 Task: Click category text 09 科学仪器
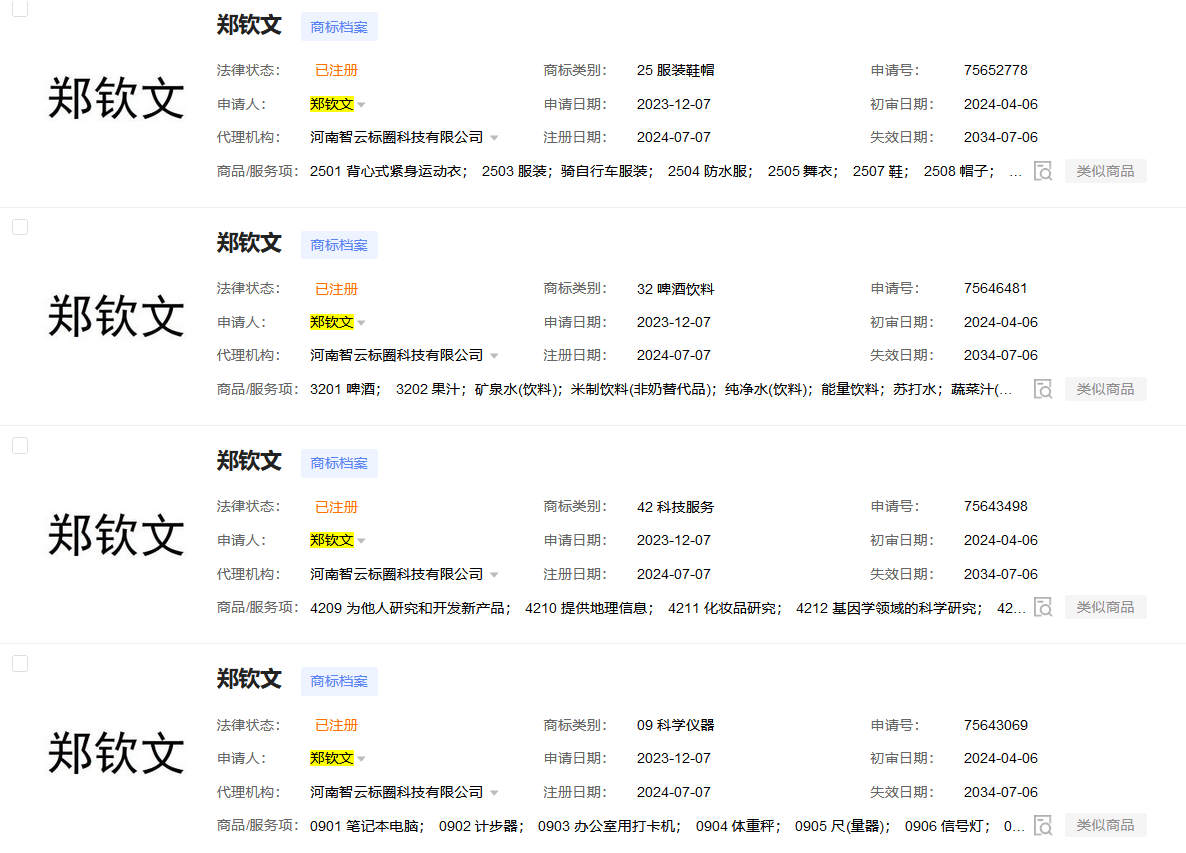click(x=675, y=725)
